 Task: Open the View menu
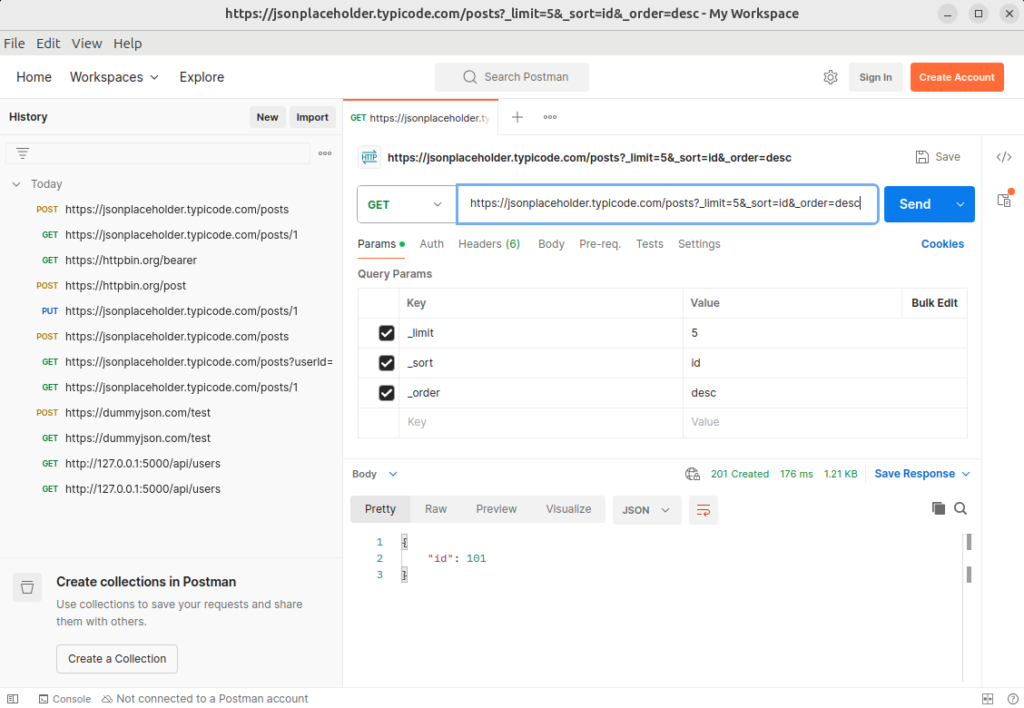point(87,44)
